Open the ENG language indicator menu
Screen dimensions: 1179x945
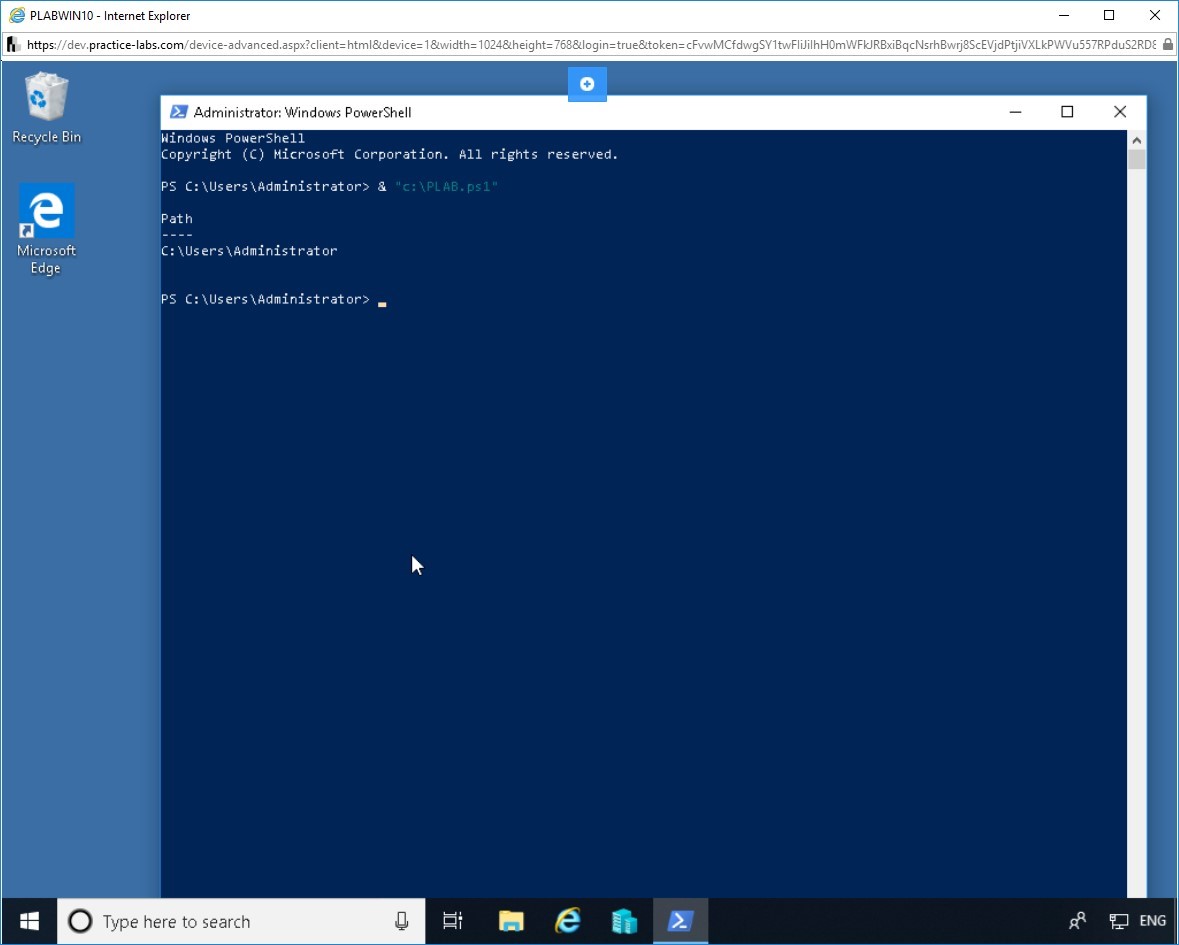pyautogui.click(x=1152, y=921)
